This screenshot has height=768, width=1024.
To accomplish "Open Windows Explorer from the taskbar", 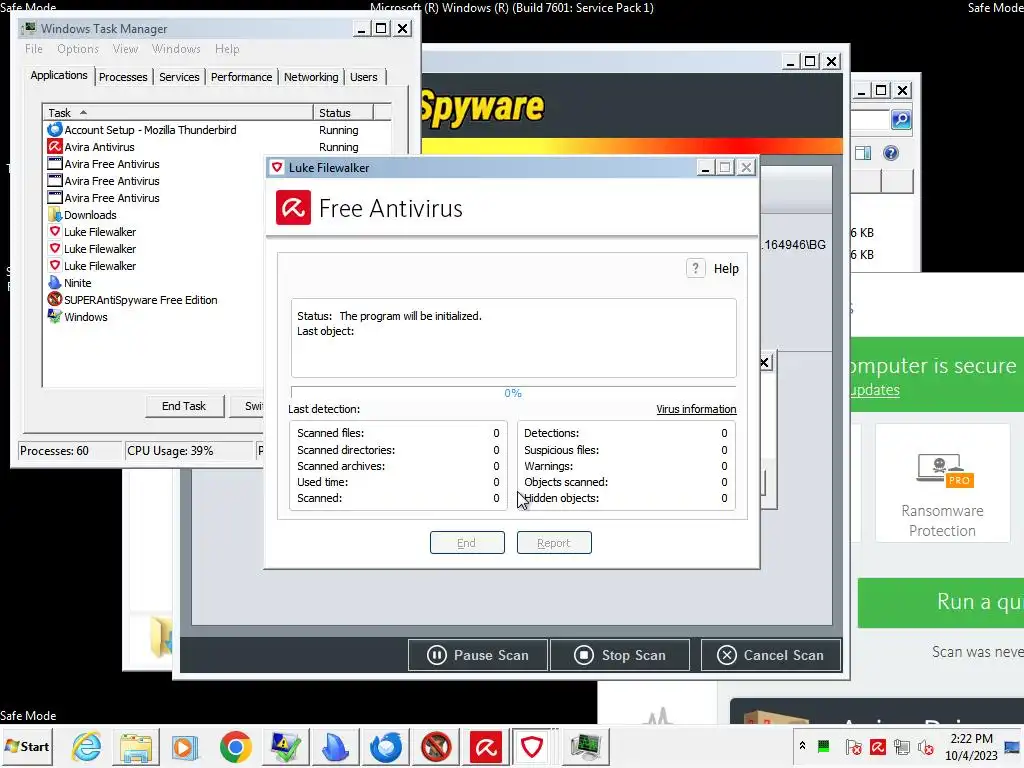I will [136, 746].
